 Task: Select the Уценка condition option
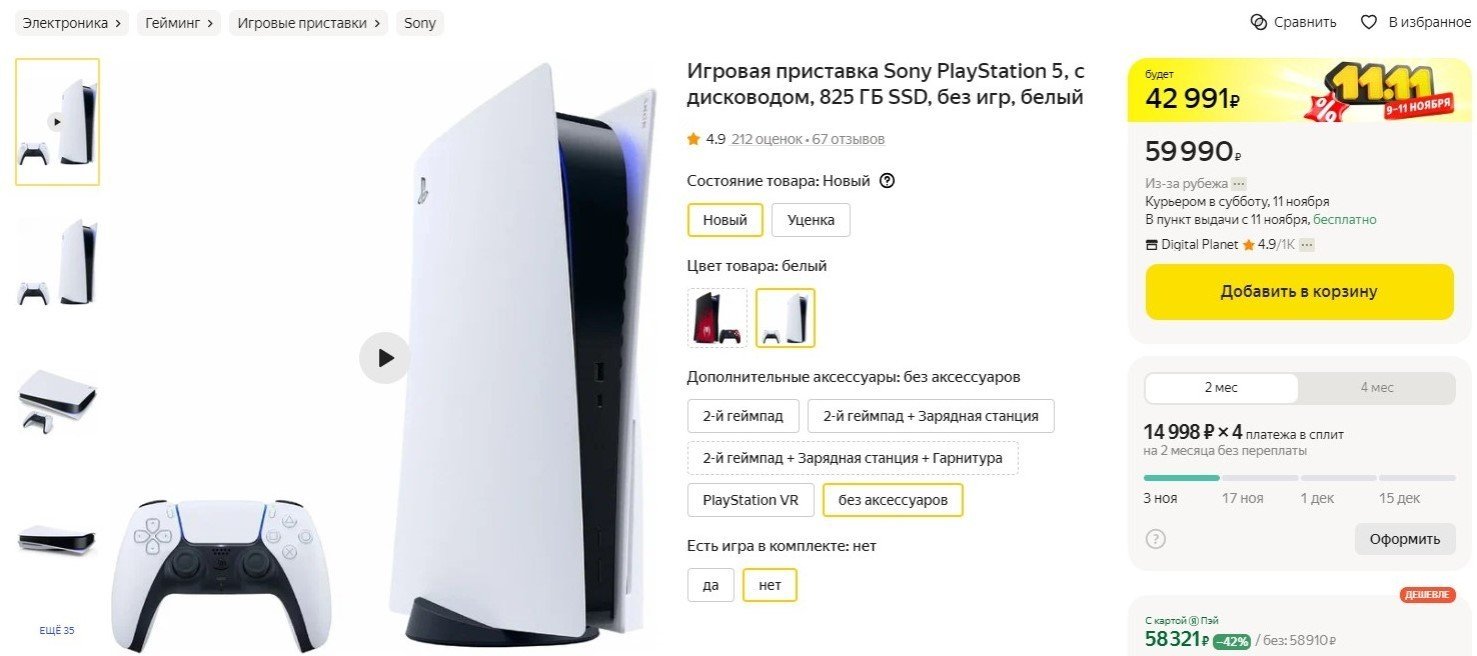(x=811, y=220)
